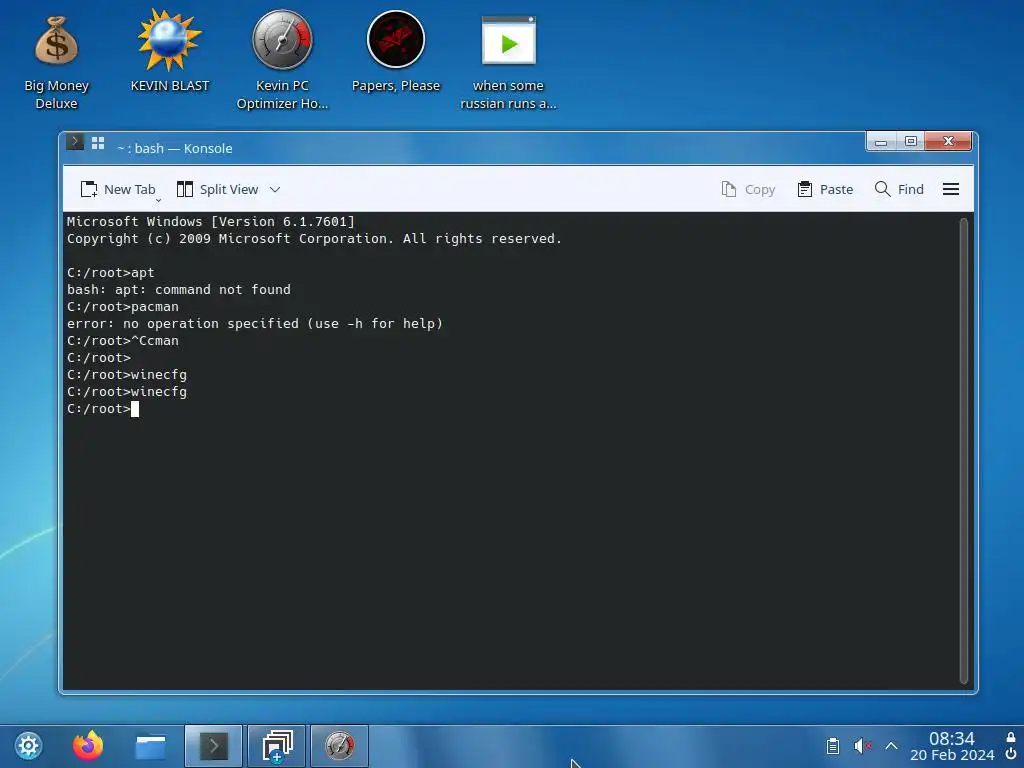This screenshot has width=1024, height=768.
Task: Click New Tab in Konsole toolbar
Action: 118,189
